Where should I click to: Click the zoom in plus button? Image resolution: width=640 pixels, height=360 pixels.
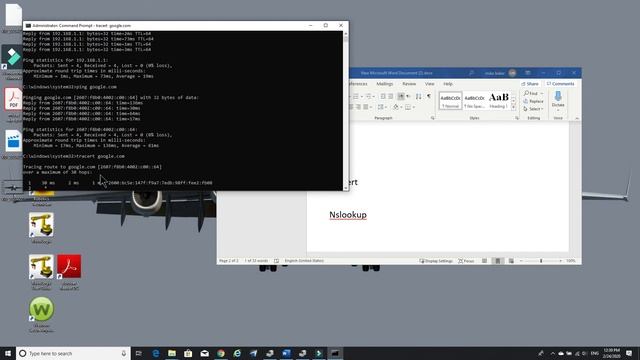point(560,260)
